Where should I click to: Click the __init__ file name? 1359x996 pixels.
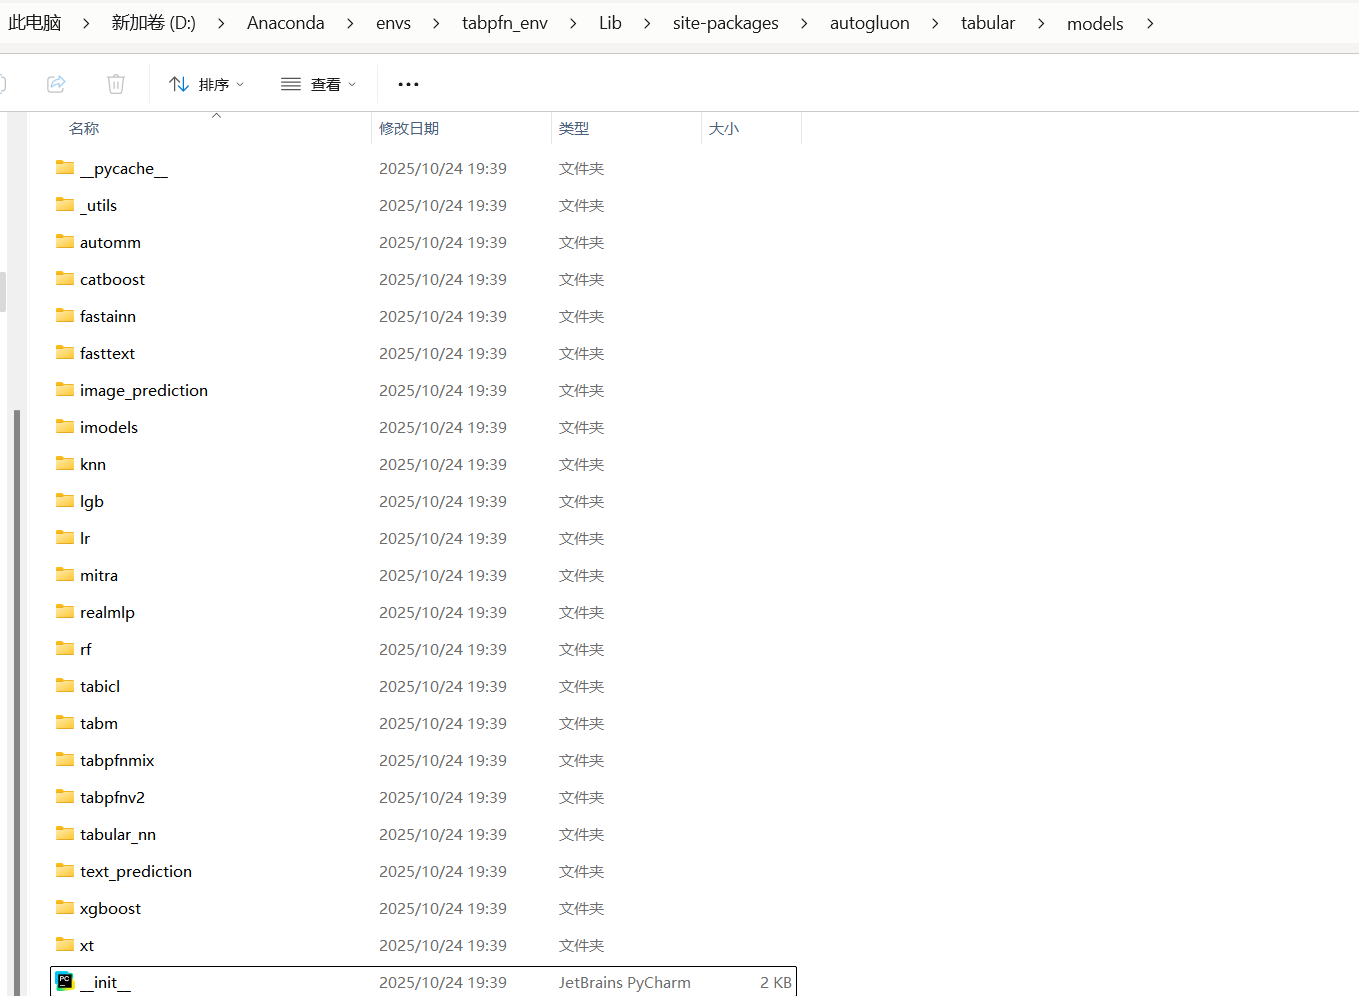click(105, 982)
